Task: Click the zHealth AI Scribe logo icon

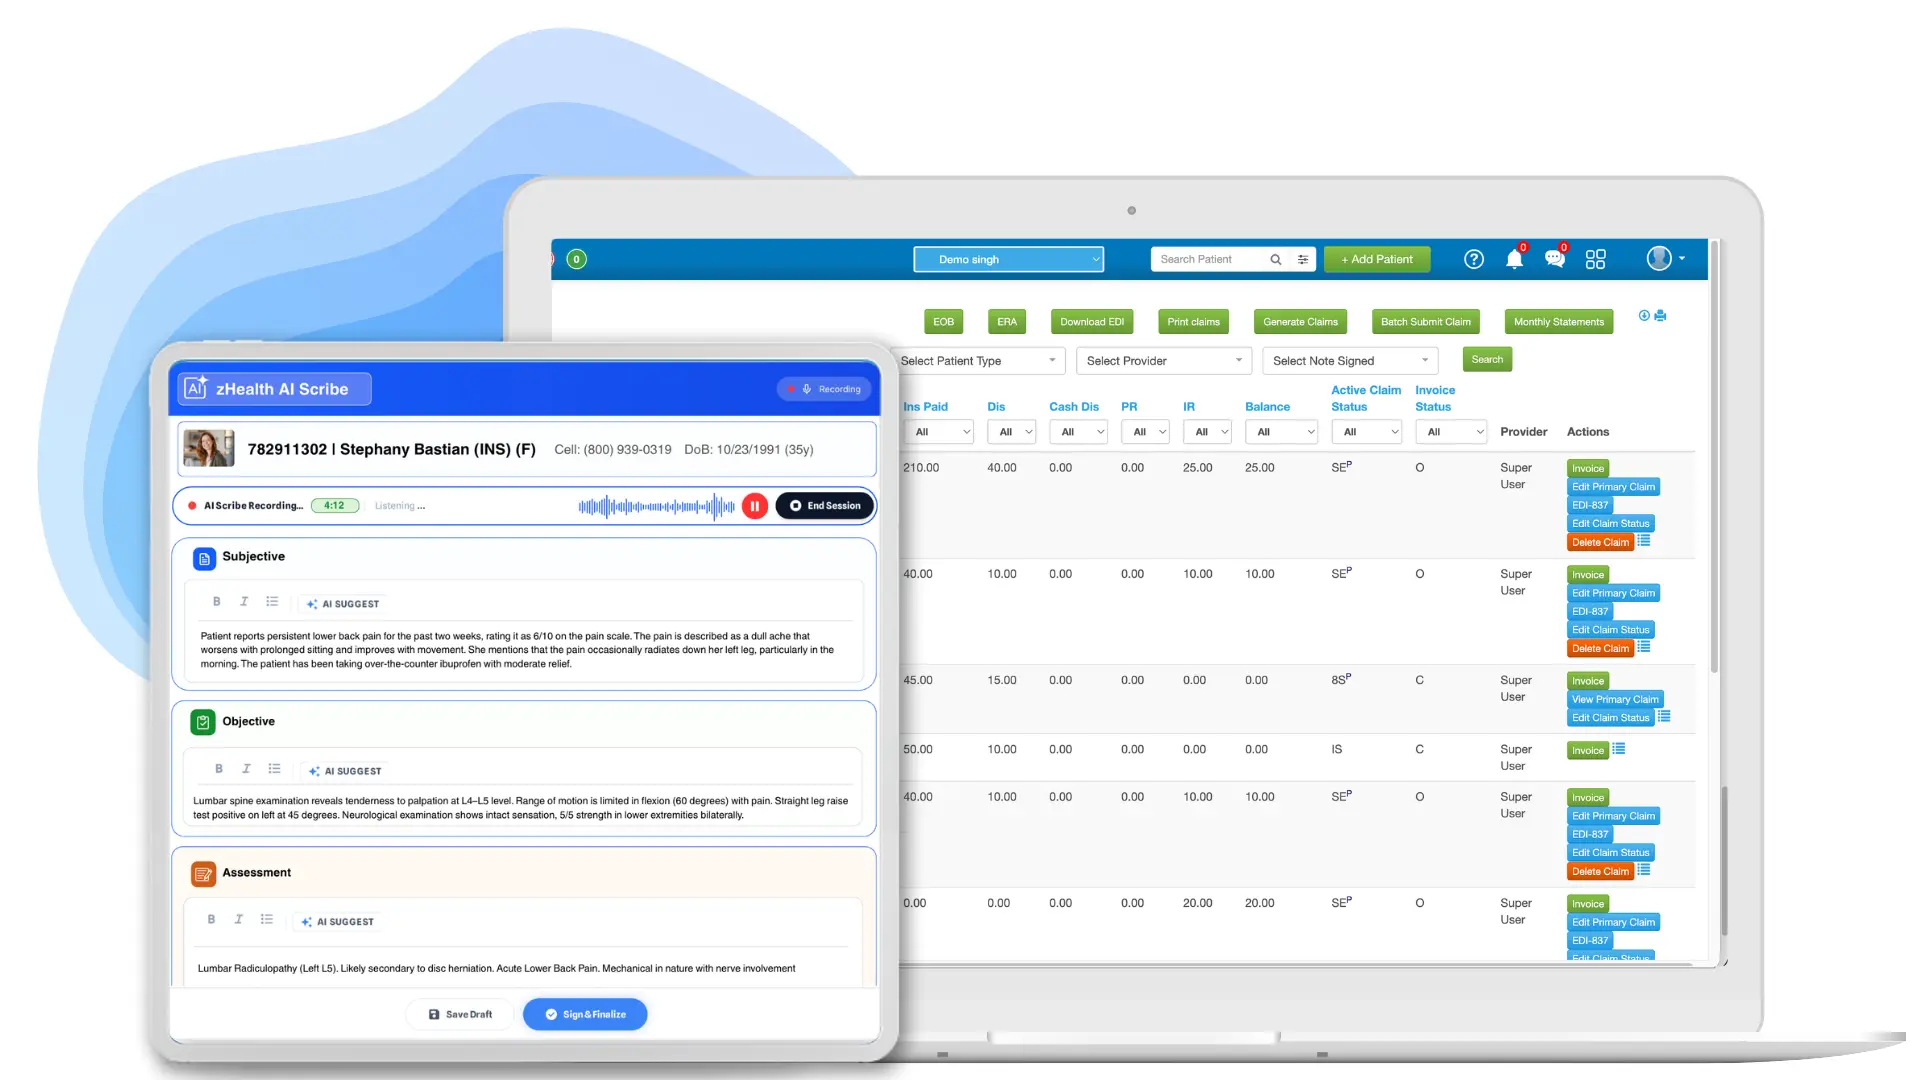Action: (196, 388)
